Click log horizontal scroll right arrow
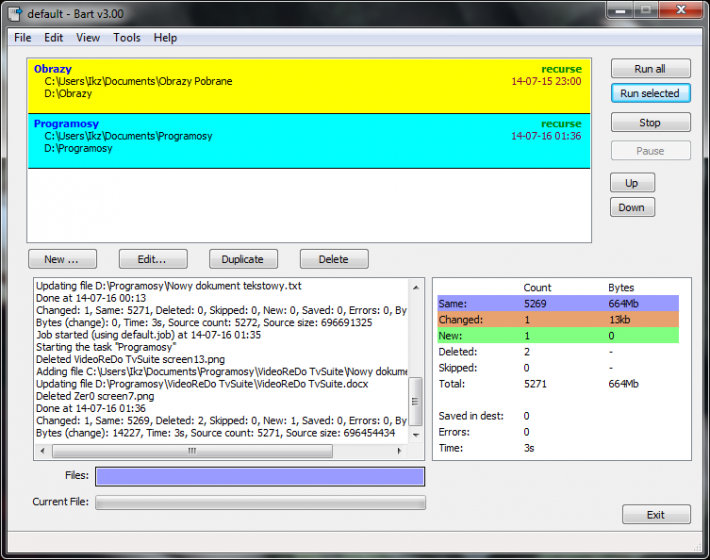 click(399, 451)
